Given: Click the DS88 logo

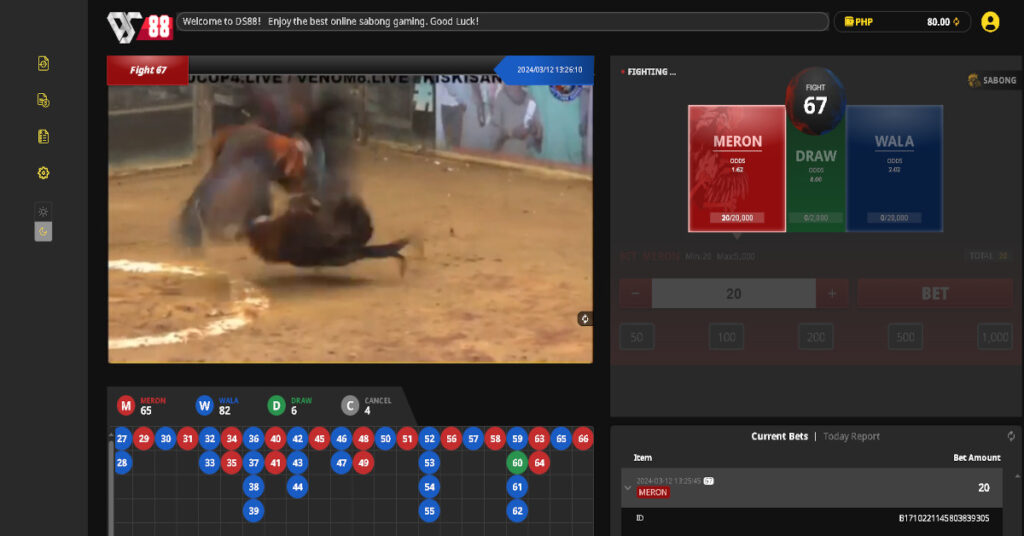Looking at the screenshot, I should tap(140, 23).
